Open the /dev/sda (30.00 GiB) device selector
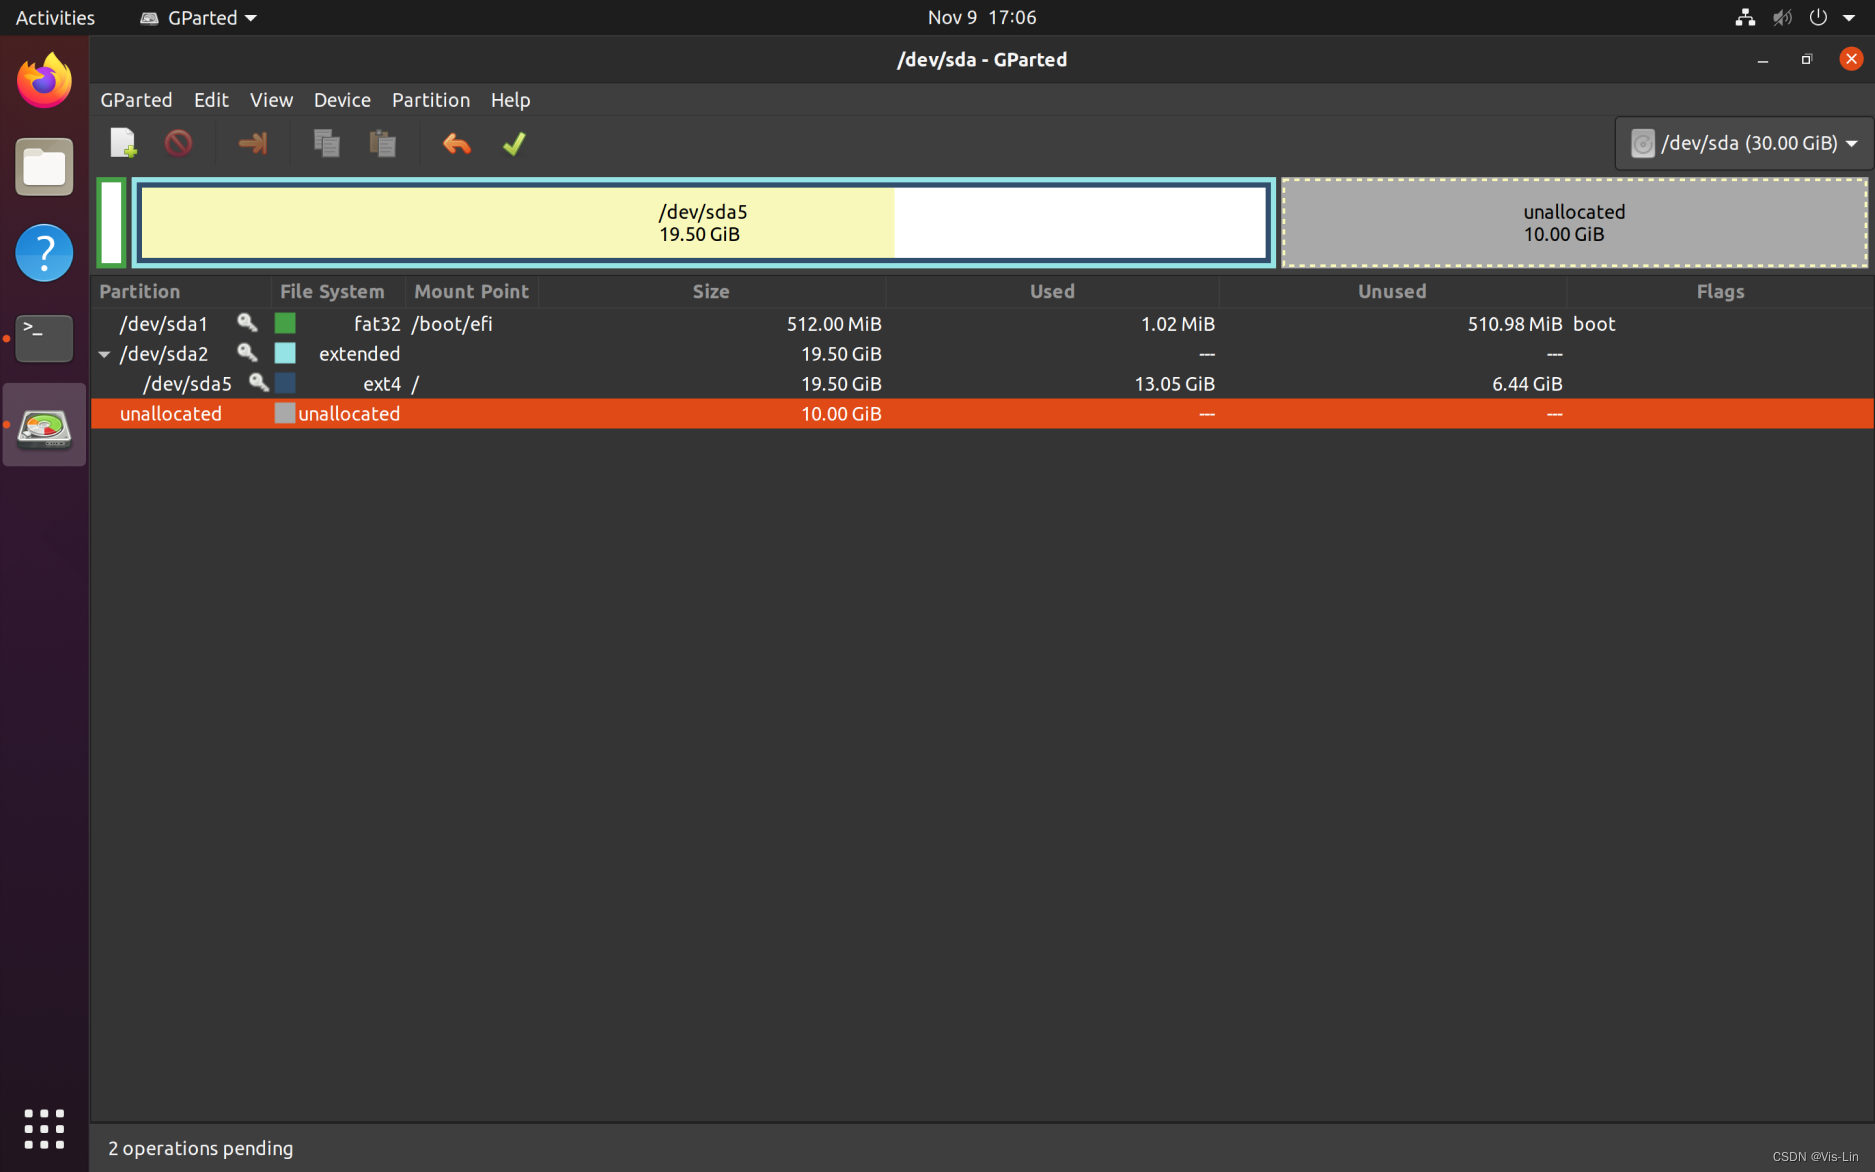The height and width of the screenshot is (1172, 1875). point(1744,143)
